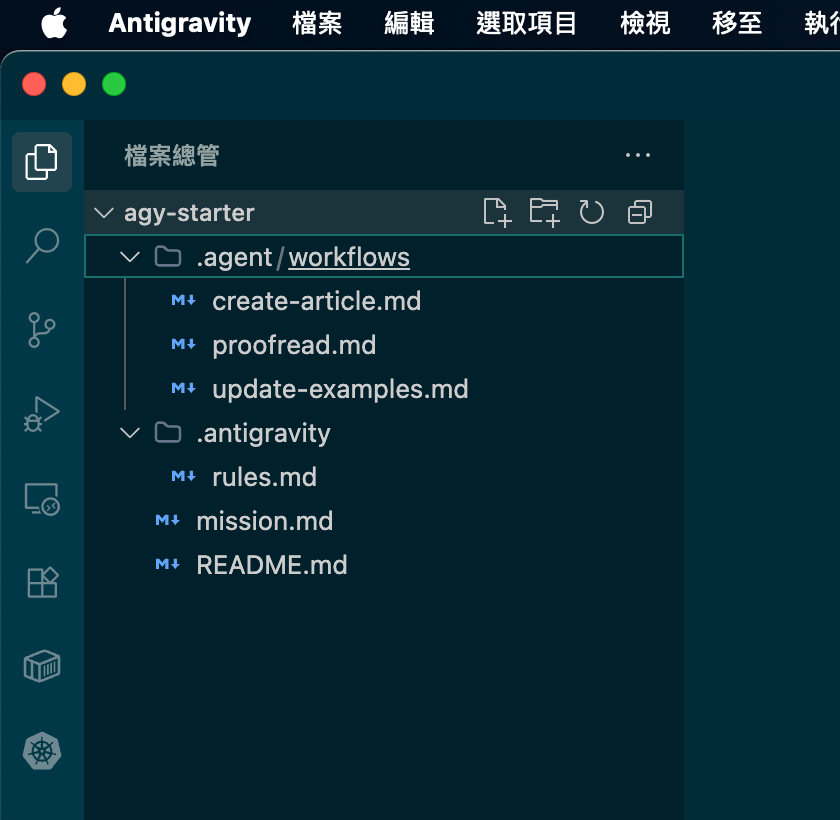The height and width of the screenshot is (820, 840).
Task: Collapse all folders using the toolbar icon
Action: (x=639, y=212)
